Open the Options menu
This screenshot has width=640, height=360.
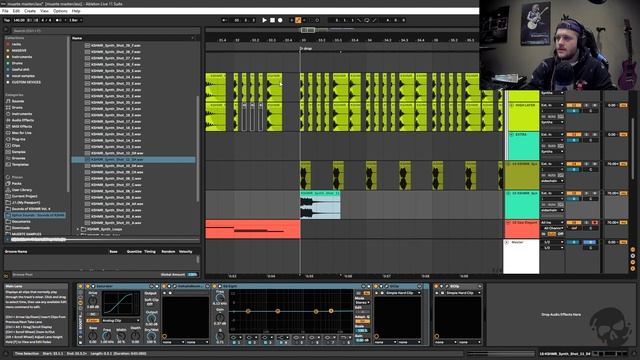coord(60,11)
